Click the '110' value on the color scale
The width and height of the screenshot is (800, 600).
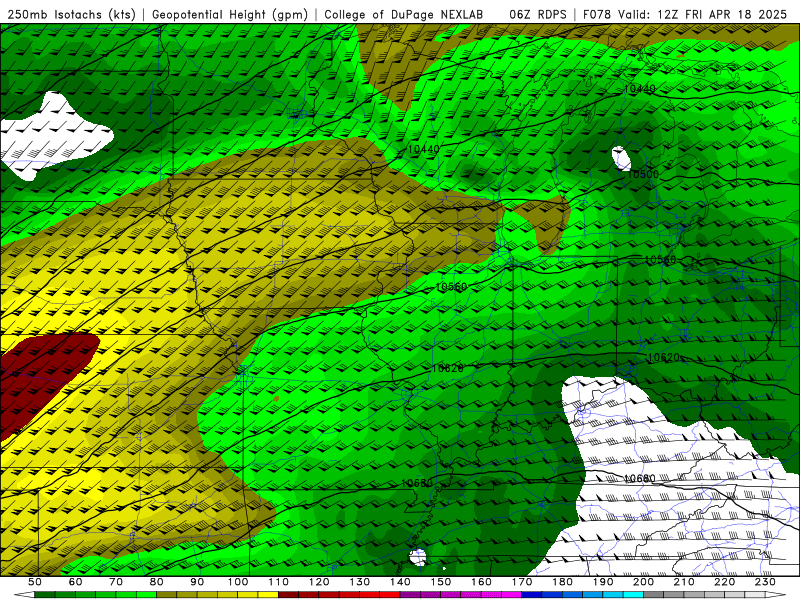point(278,582)
